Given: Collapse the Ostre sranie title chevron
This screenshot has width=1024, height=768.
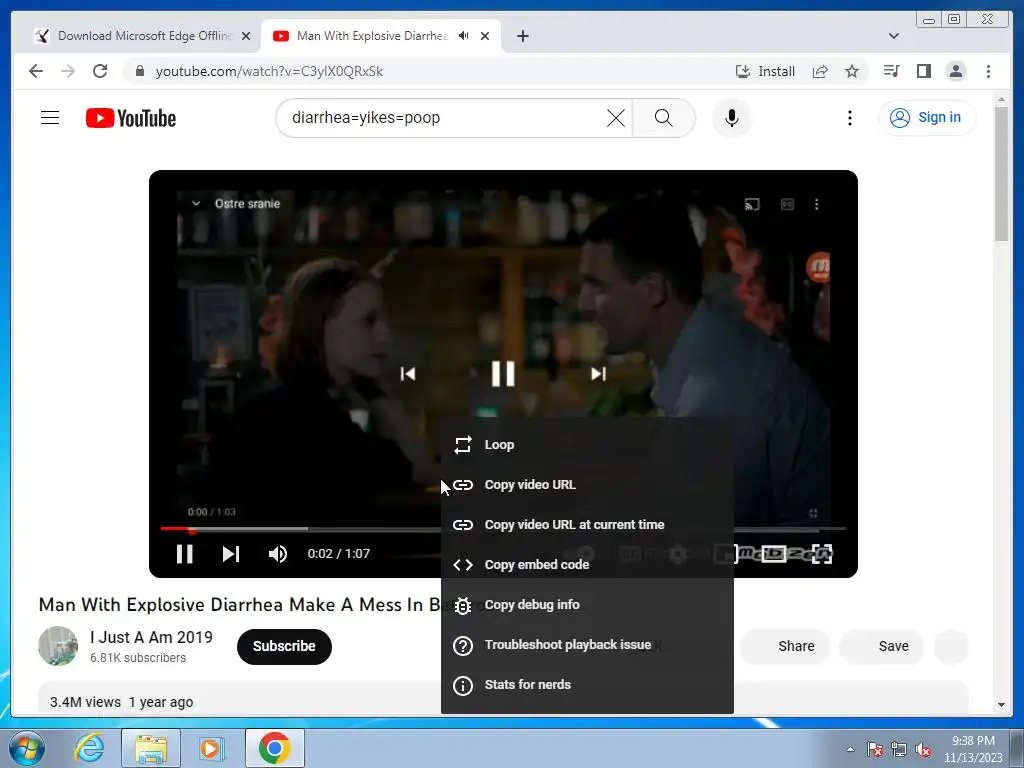Looking at the screenshot, I should [x=196, y=204].
